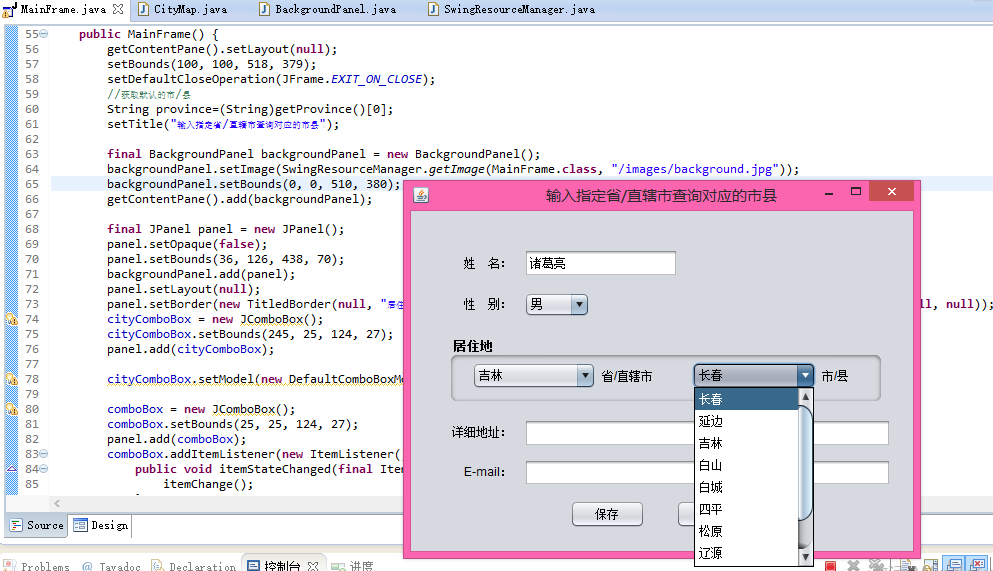Focus the E-mail input field
The width and height of the screenshot is (993, 571).
[x=707, y=472]
